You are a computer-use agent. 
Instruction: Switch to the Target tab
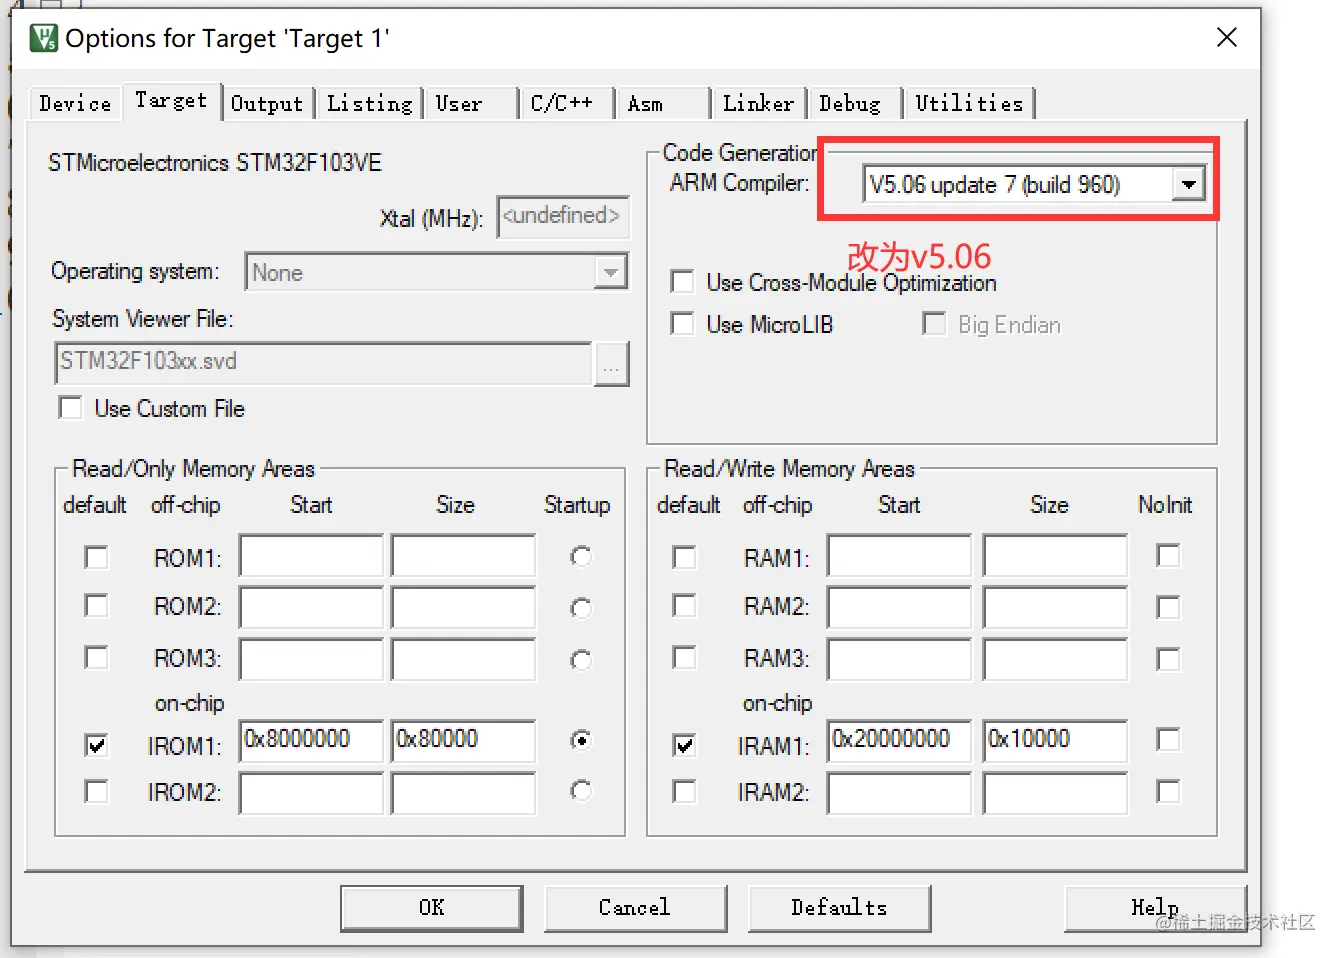click(171, 101)
